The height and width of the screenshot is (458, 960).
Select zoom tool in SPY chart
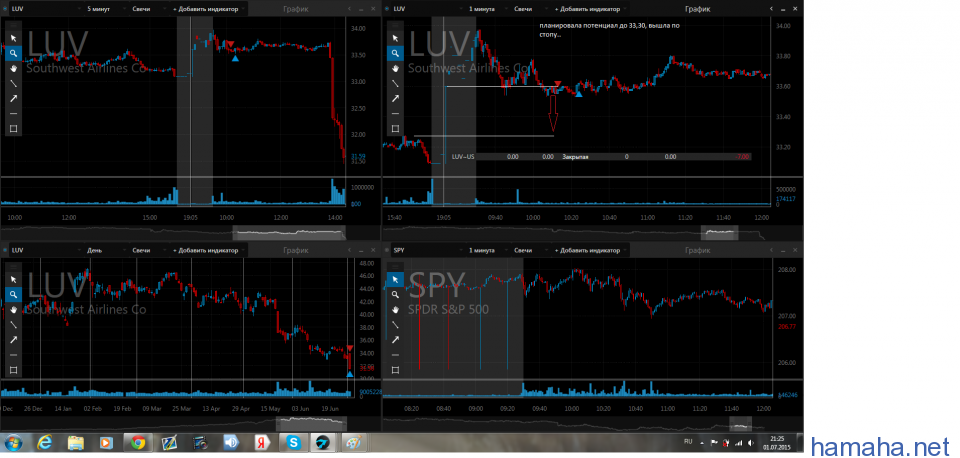[x=396, y=295]
